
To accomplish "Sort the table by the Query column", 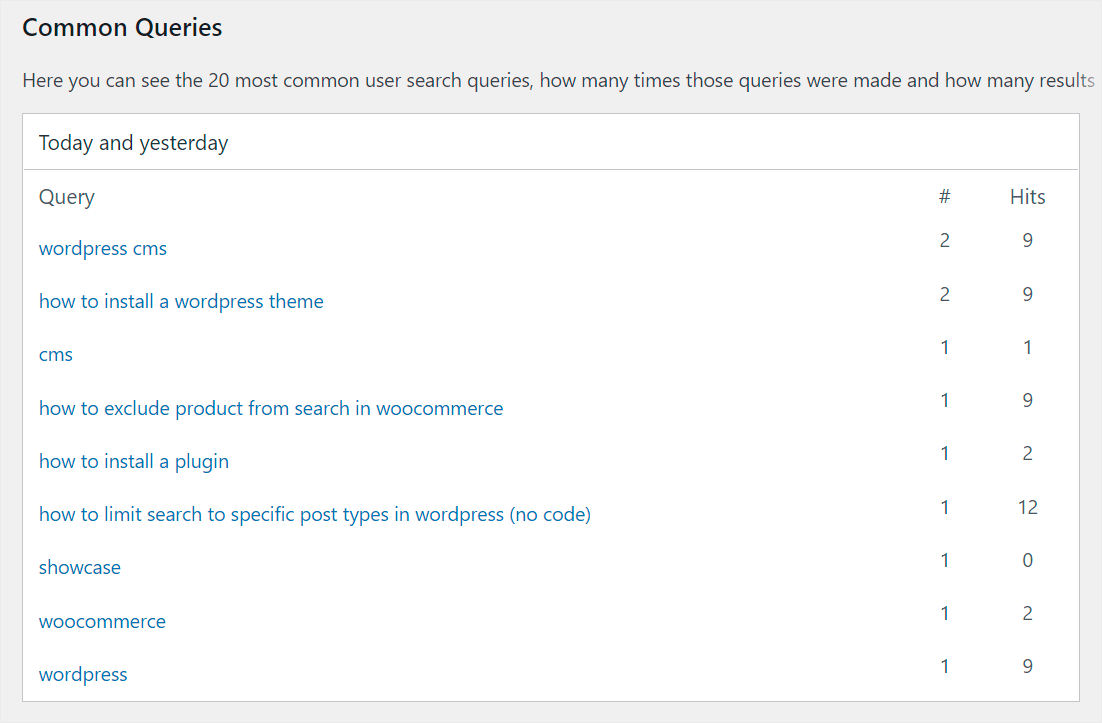I will (x=66, y=197).
